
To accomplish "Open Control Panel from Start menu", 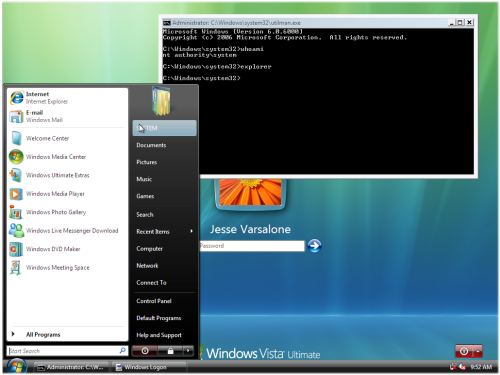I will pyautogui.click(x=154, y=301).
